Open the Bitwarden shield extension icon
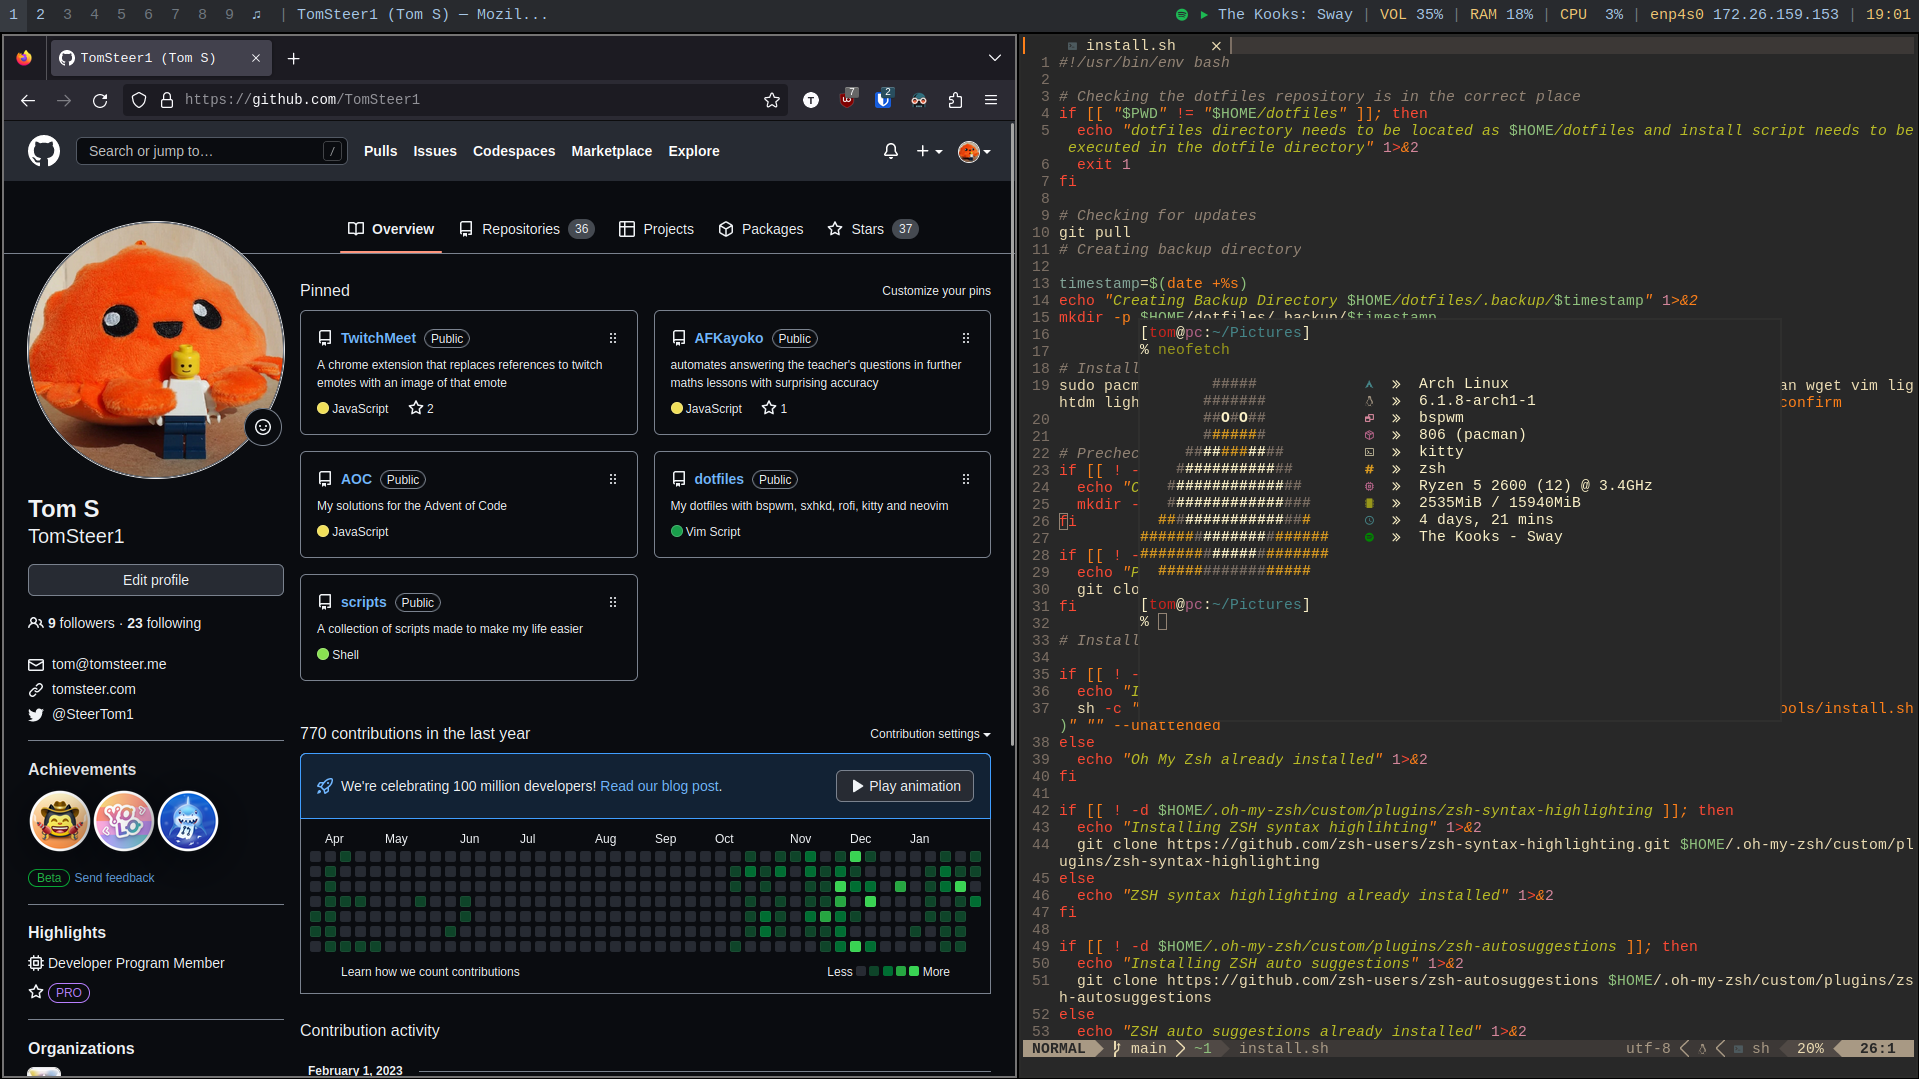Image resolution: width=1919 pixels, height=1079 pixels. (x=883, y=99)
